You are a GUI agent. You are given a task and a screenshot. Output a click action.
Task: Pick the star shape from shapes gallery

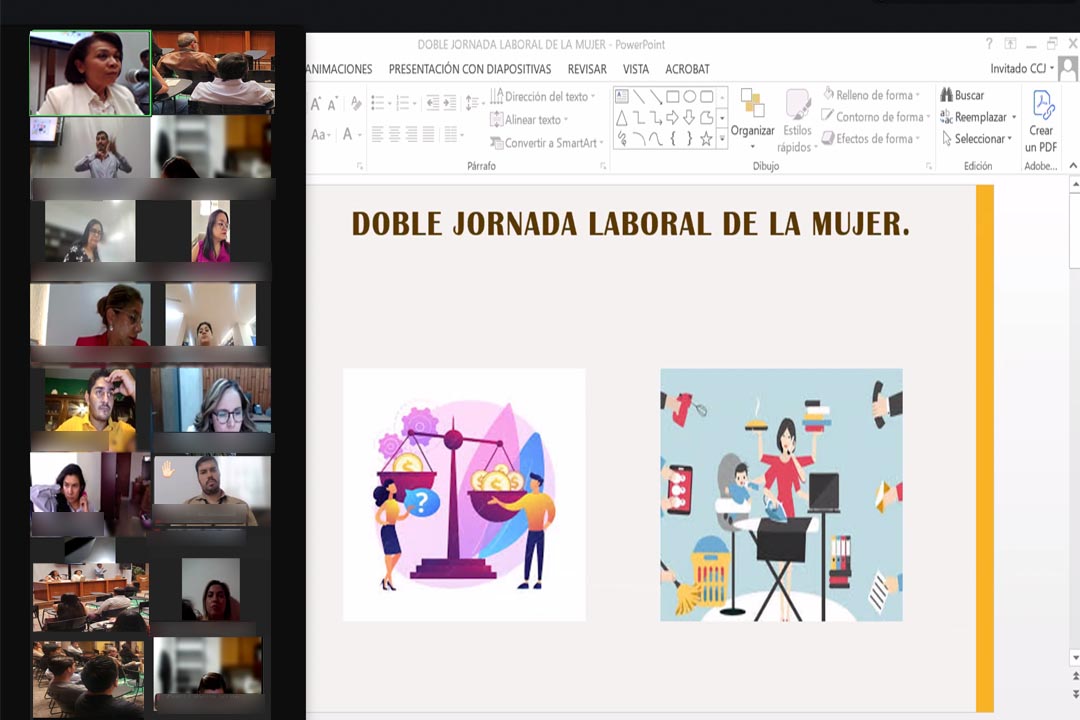706,139
